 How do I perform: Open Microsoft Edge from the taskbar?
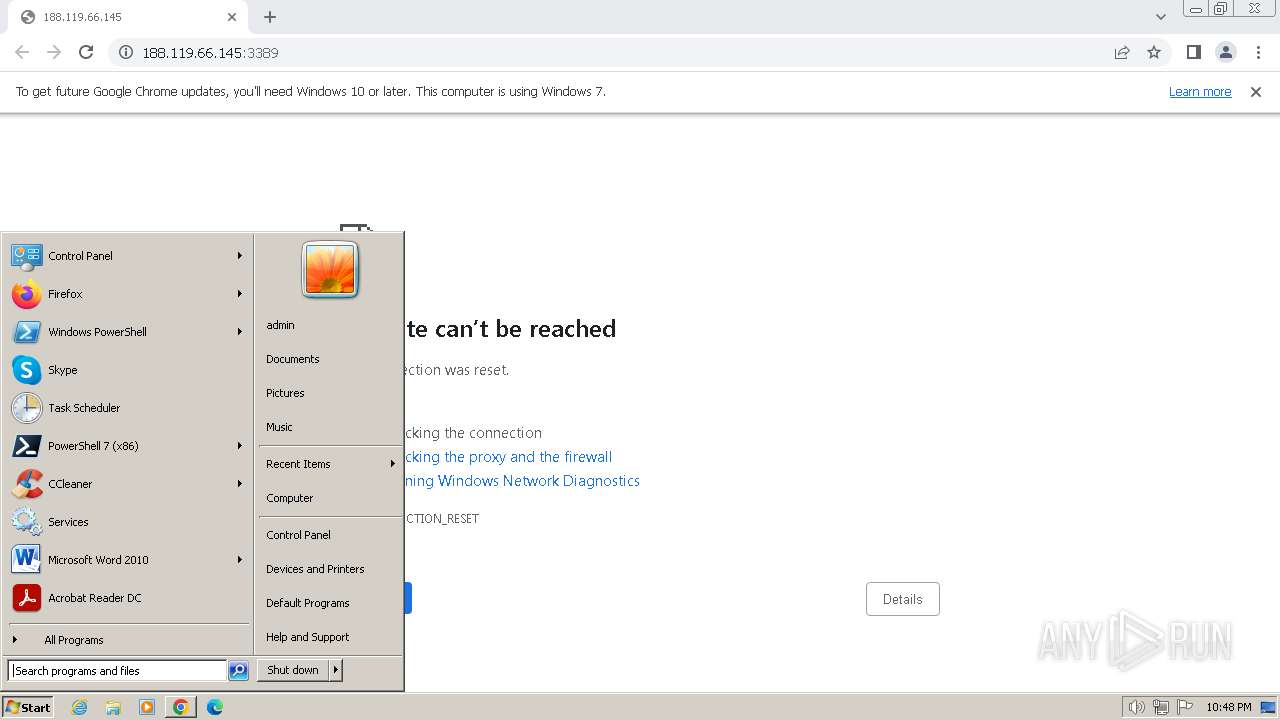215,707
